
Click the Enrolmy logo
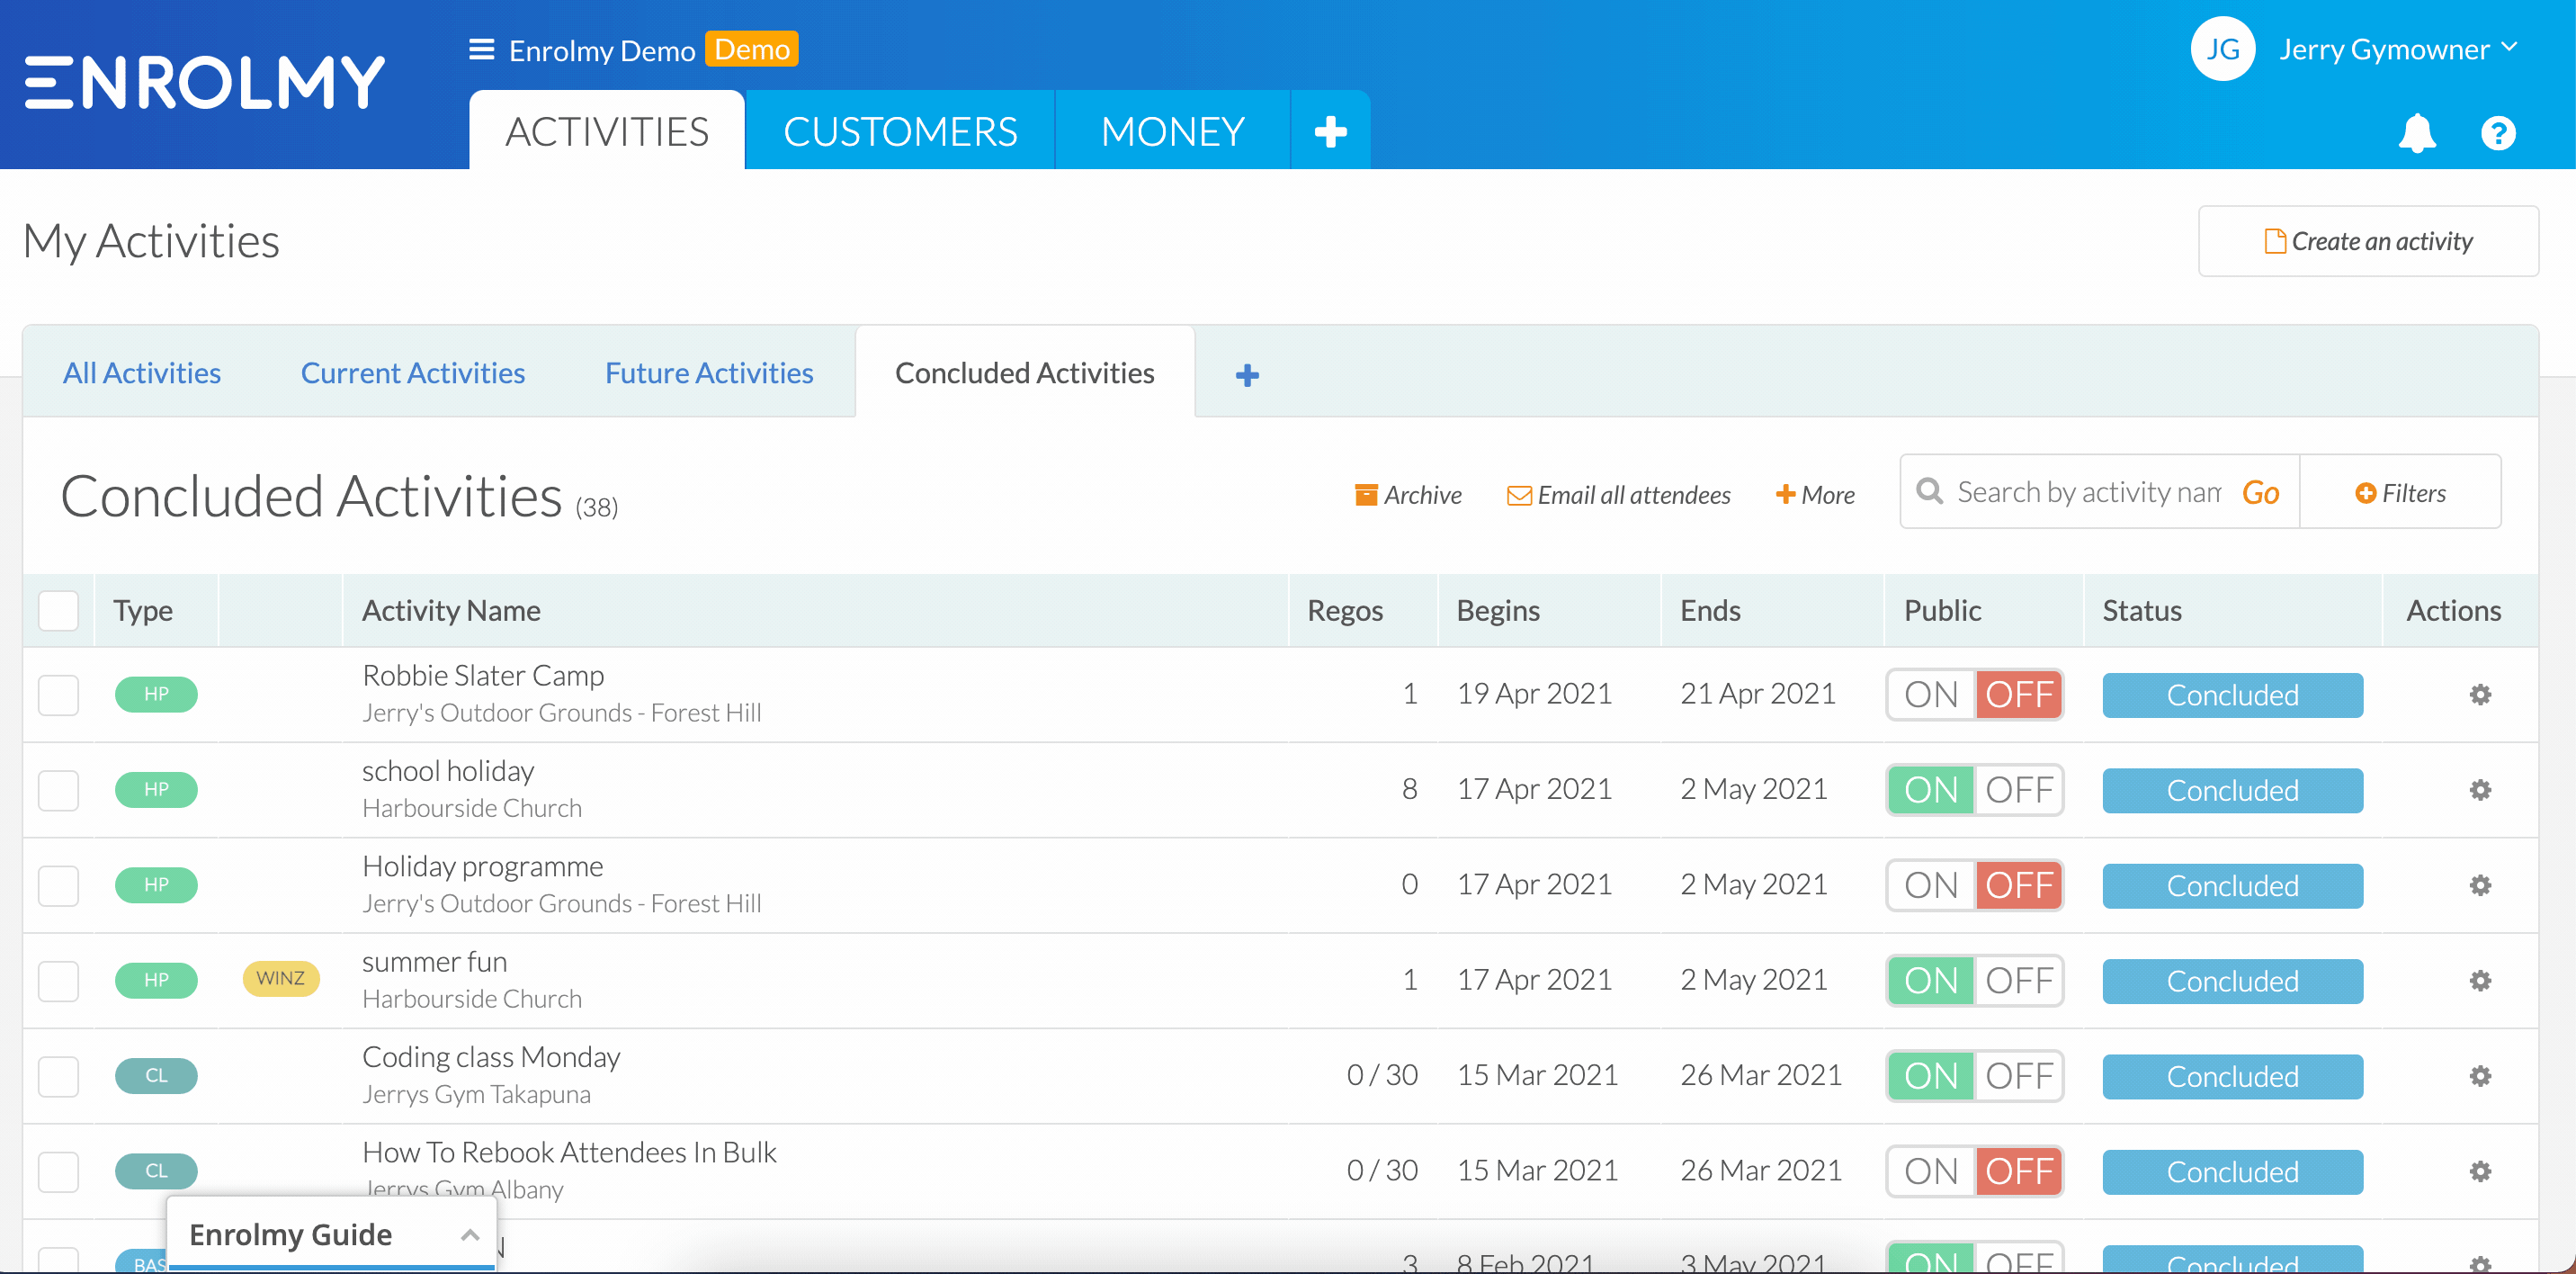pos(205,82)
